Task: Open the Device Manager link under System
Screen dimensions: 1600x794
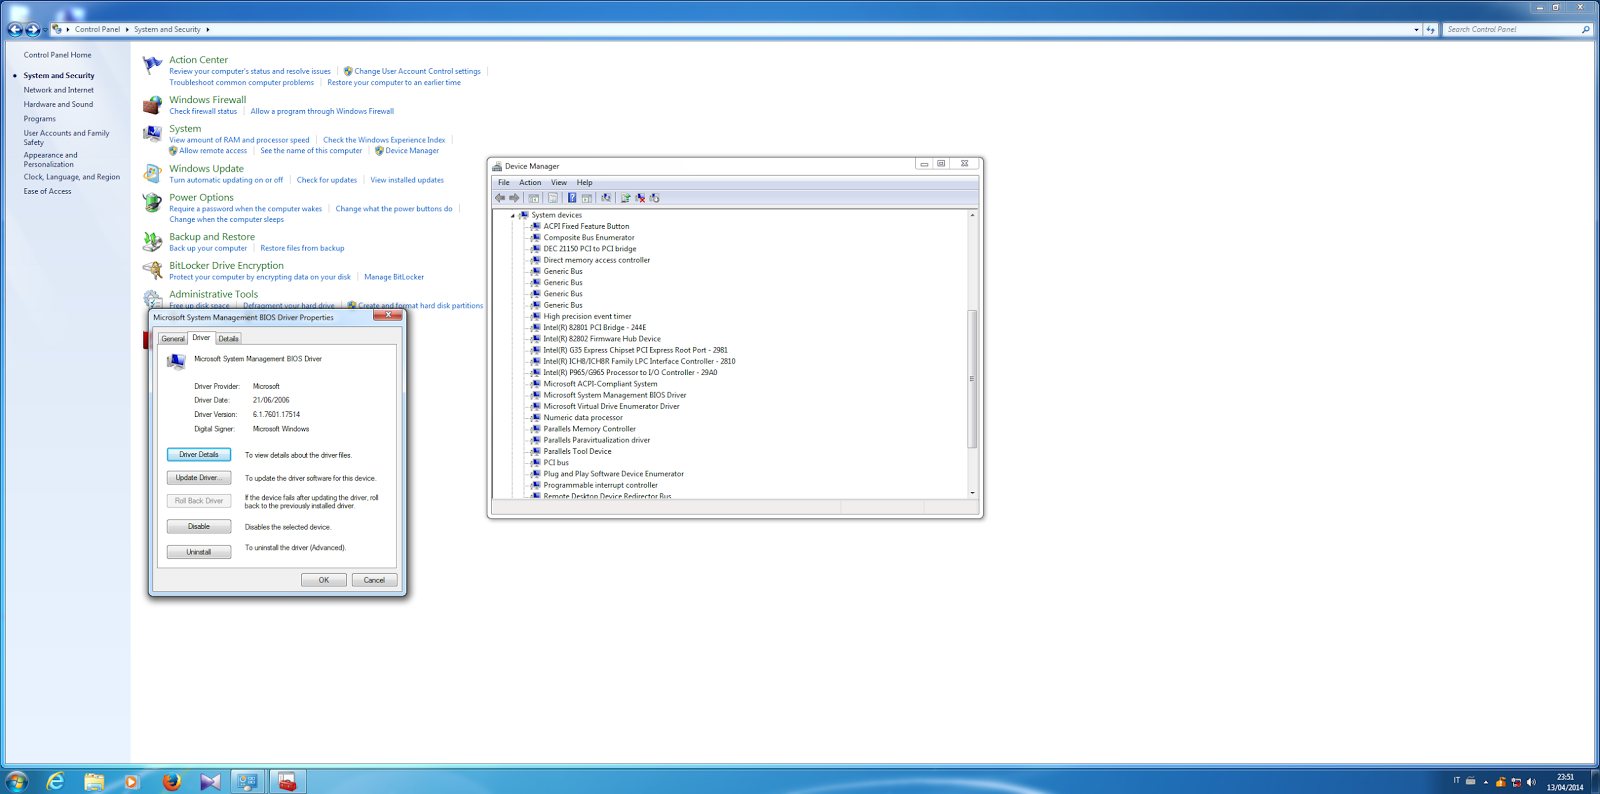Action: (412, 151)
